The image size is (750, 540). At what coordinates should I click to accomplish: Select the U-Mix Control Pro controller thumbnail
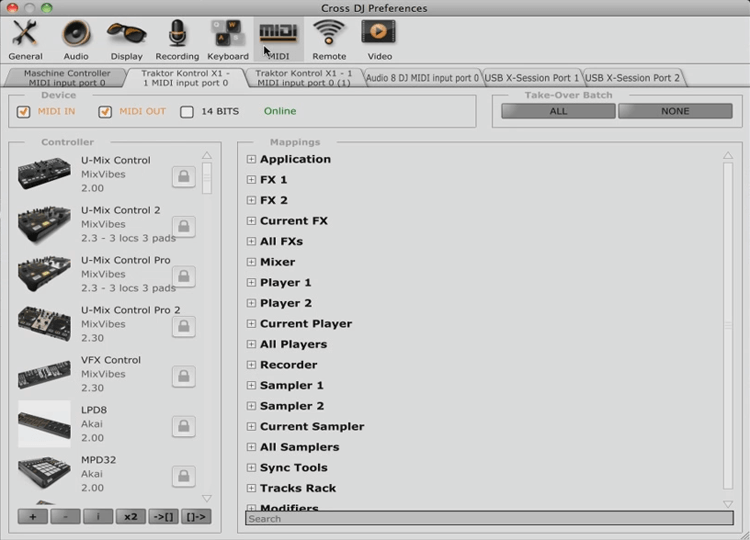click(44, 274)
